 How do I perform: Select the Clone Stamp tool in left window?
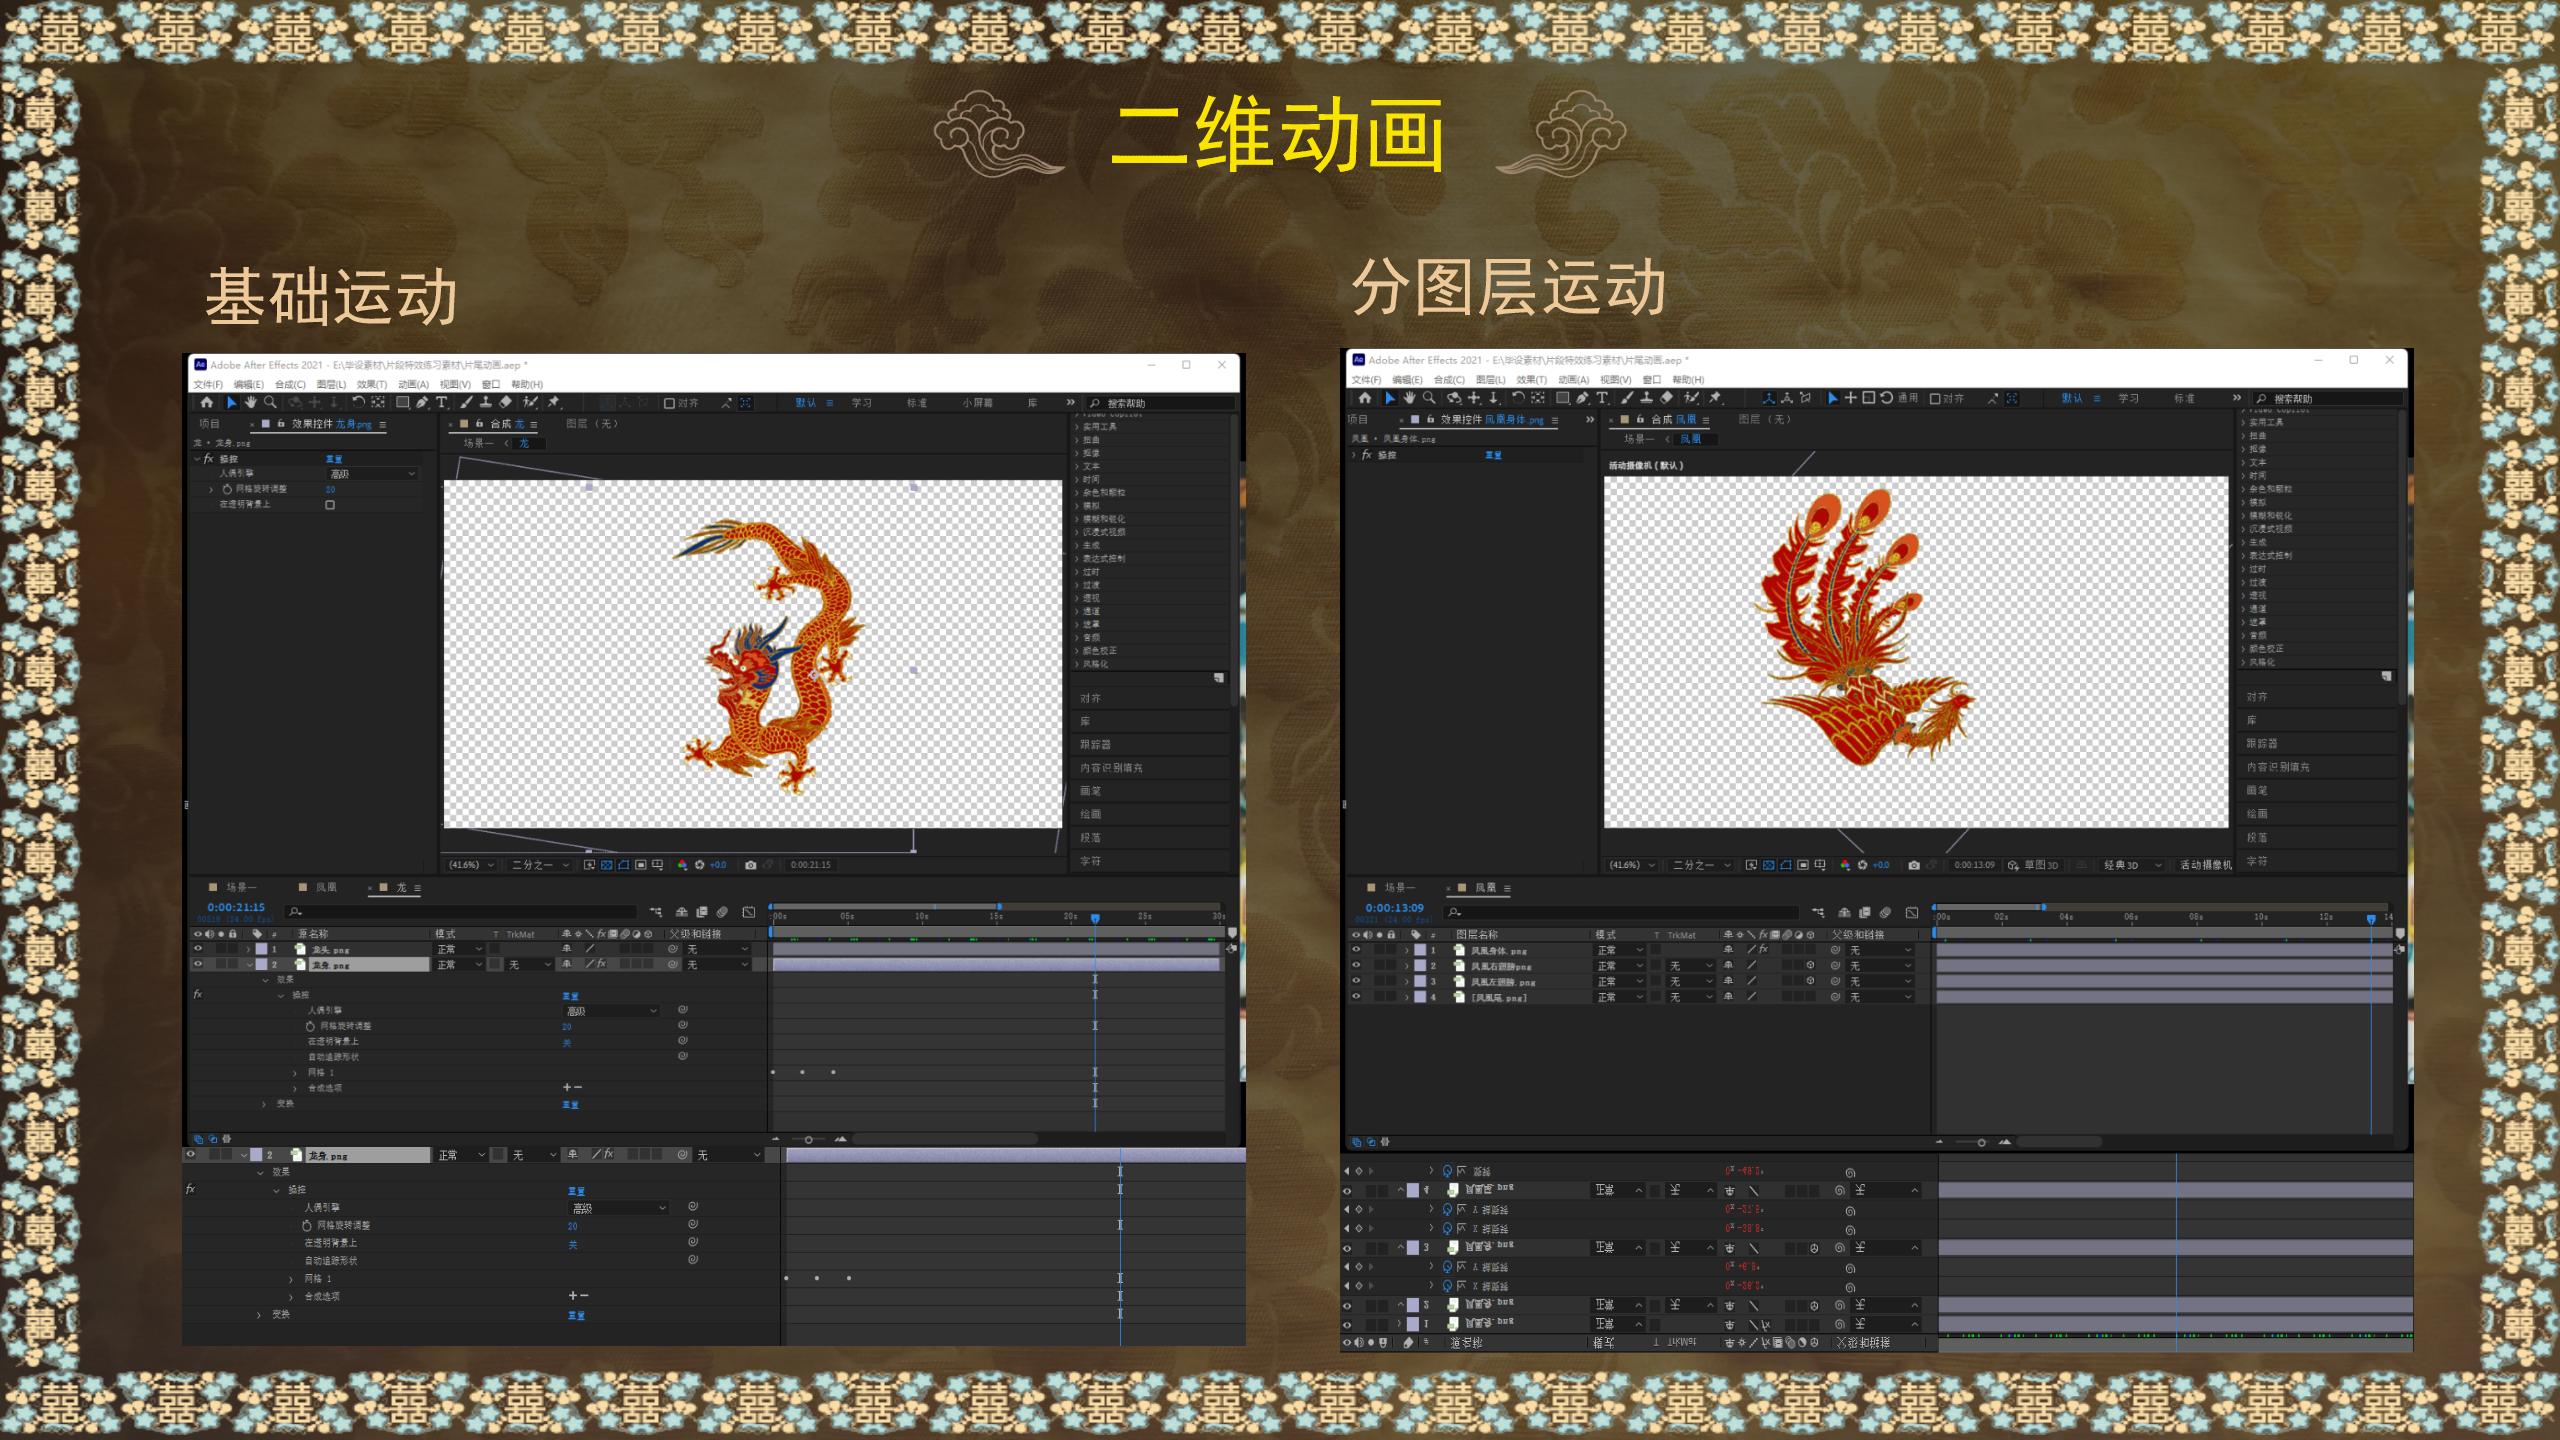[x=485, y=402]
